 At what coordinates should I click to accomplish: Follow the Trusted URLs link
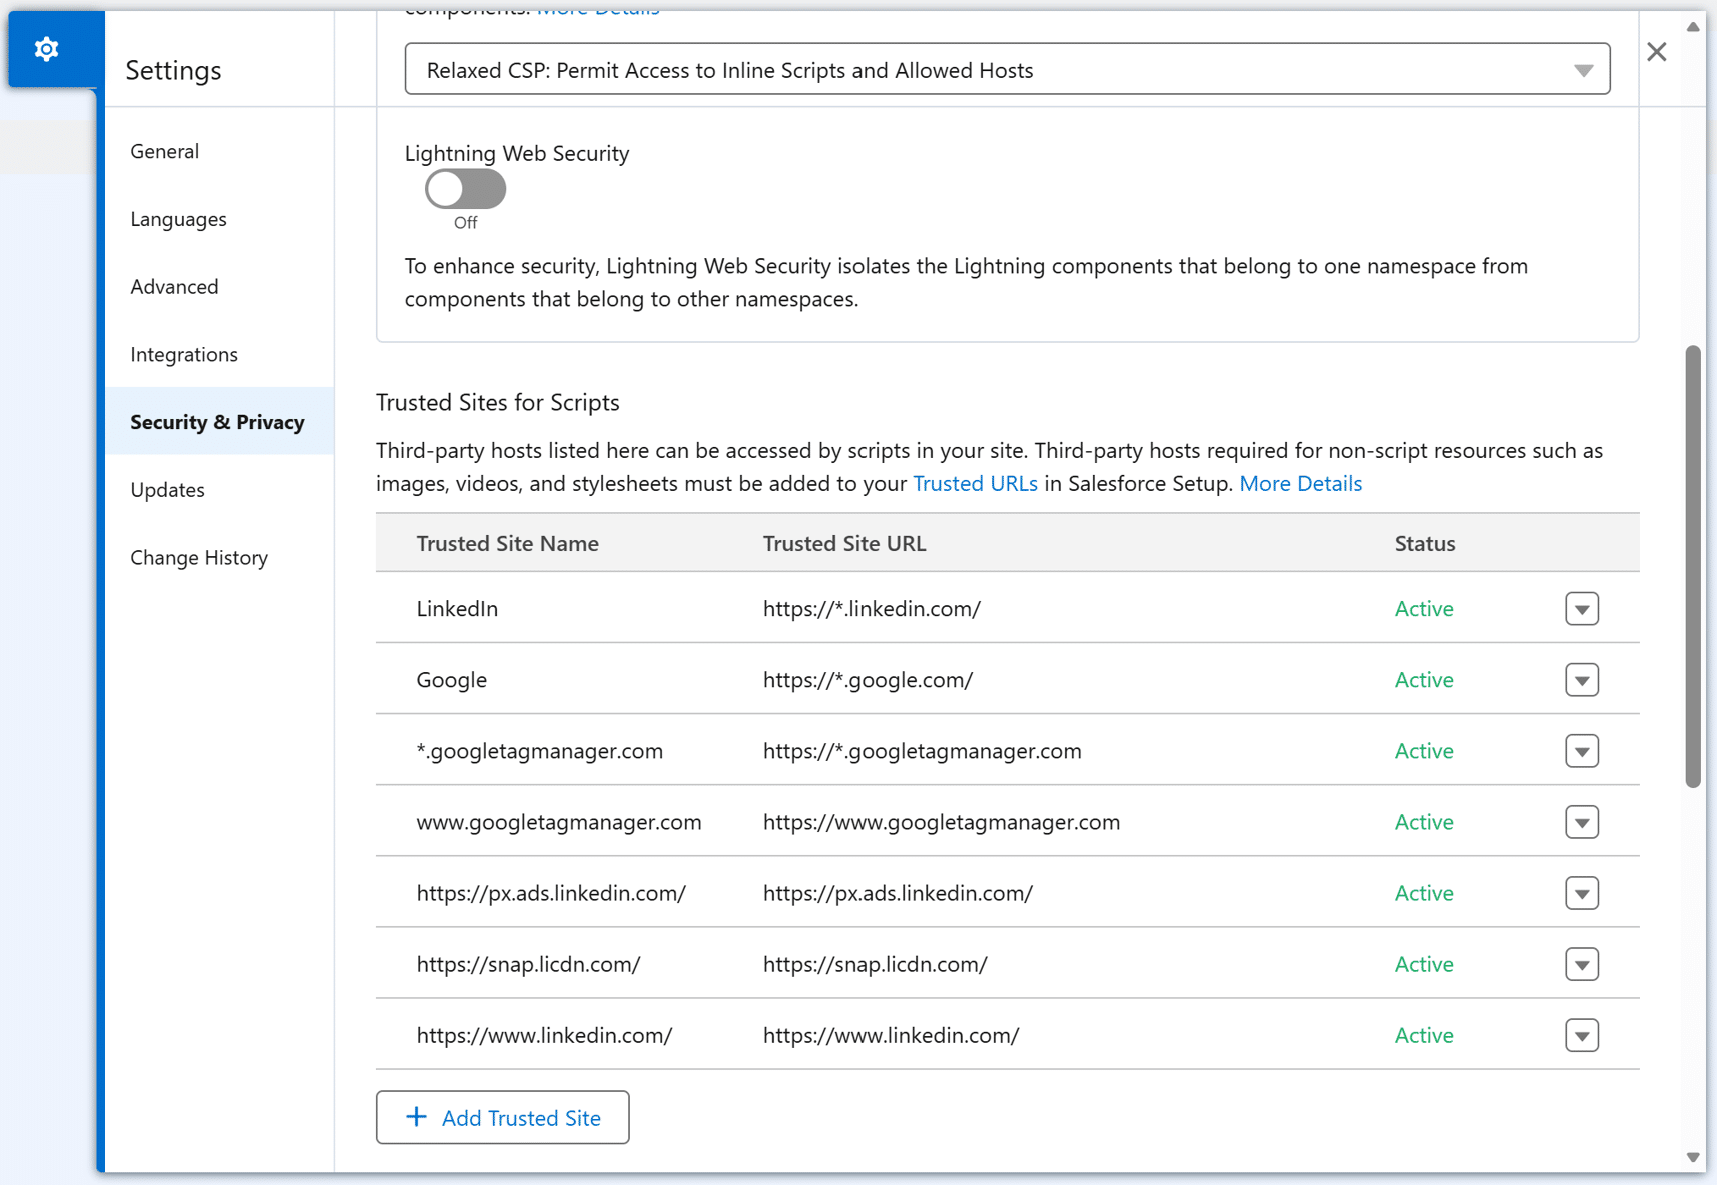pos(975,484)
